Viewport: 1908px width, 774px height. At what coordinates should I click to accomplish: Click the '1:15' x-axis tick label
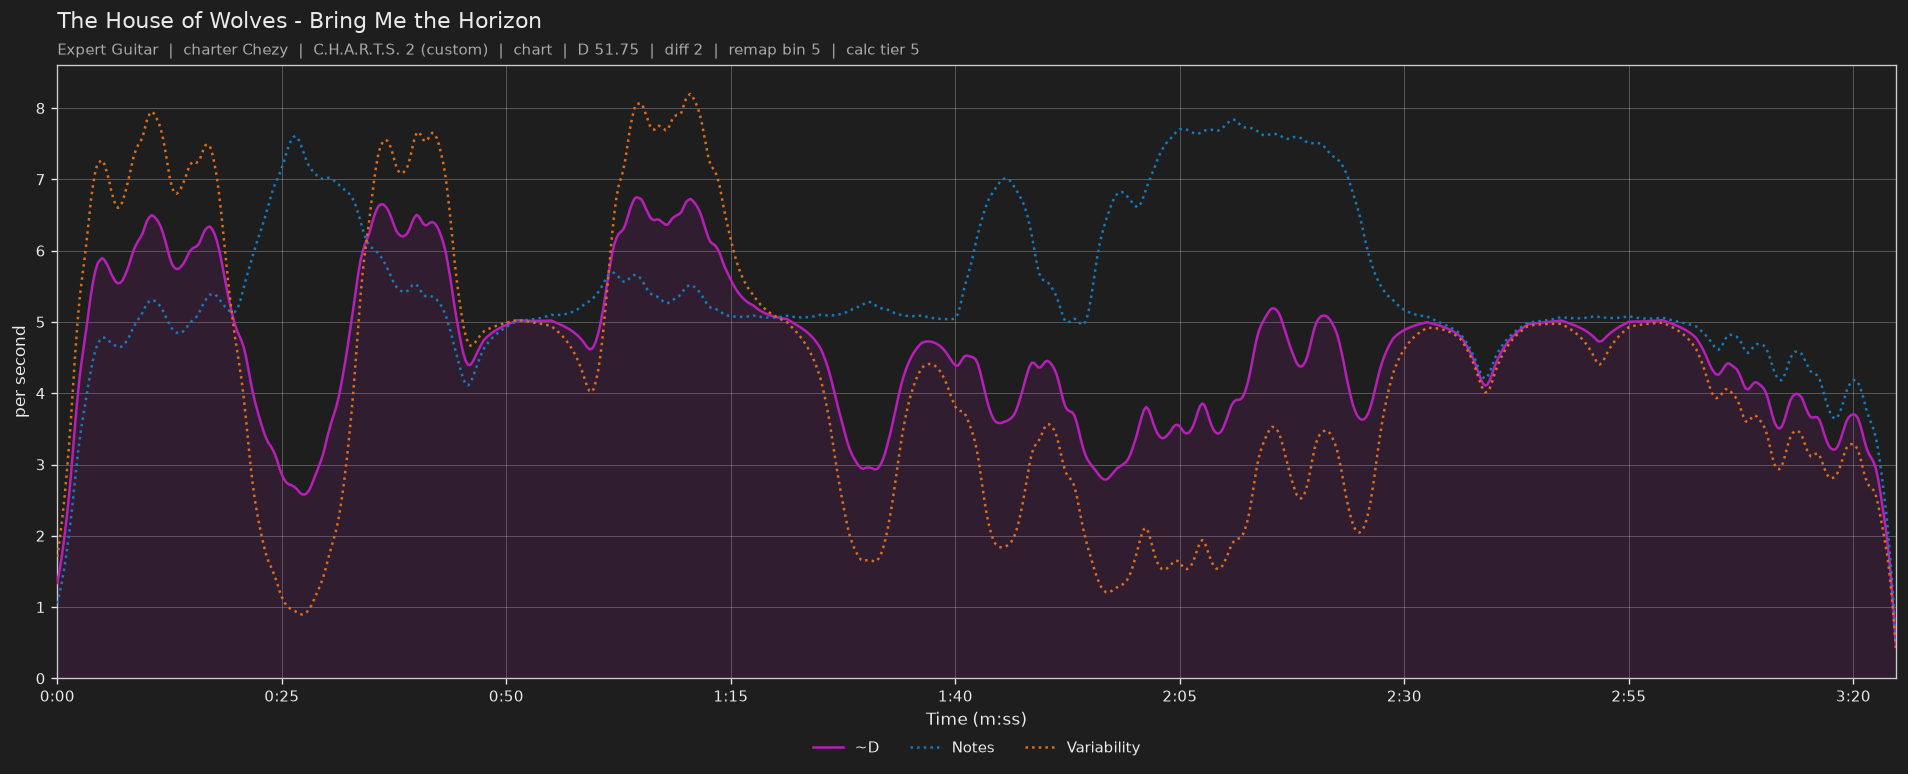(731, 696)
